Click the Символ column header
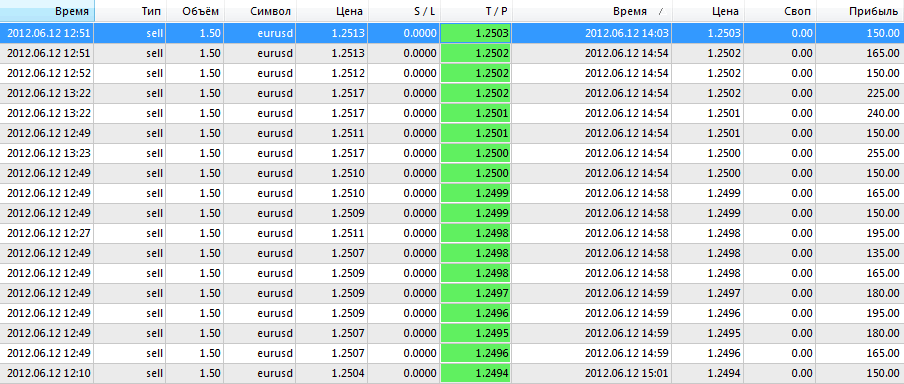The height and width of the screenshot is (384, 904). [x=260, y=11]
